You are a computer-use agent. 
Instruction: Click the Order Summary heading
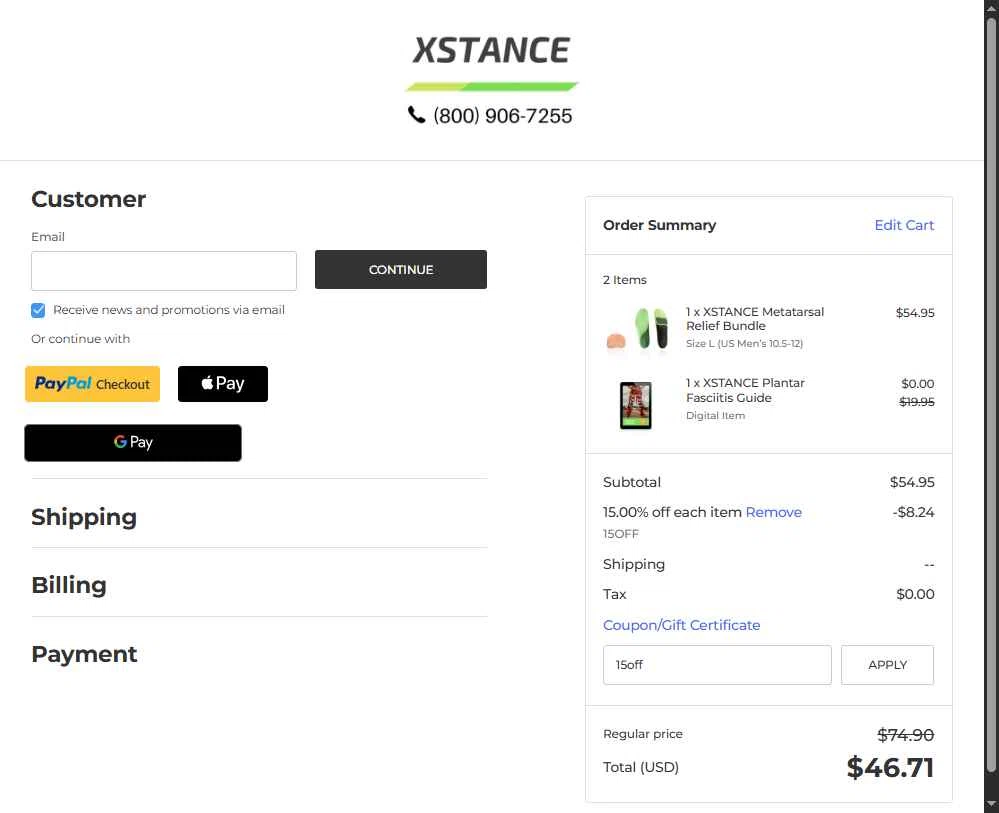(659, 225)
